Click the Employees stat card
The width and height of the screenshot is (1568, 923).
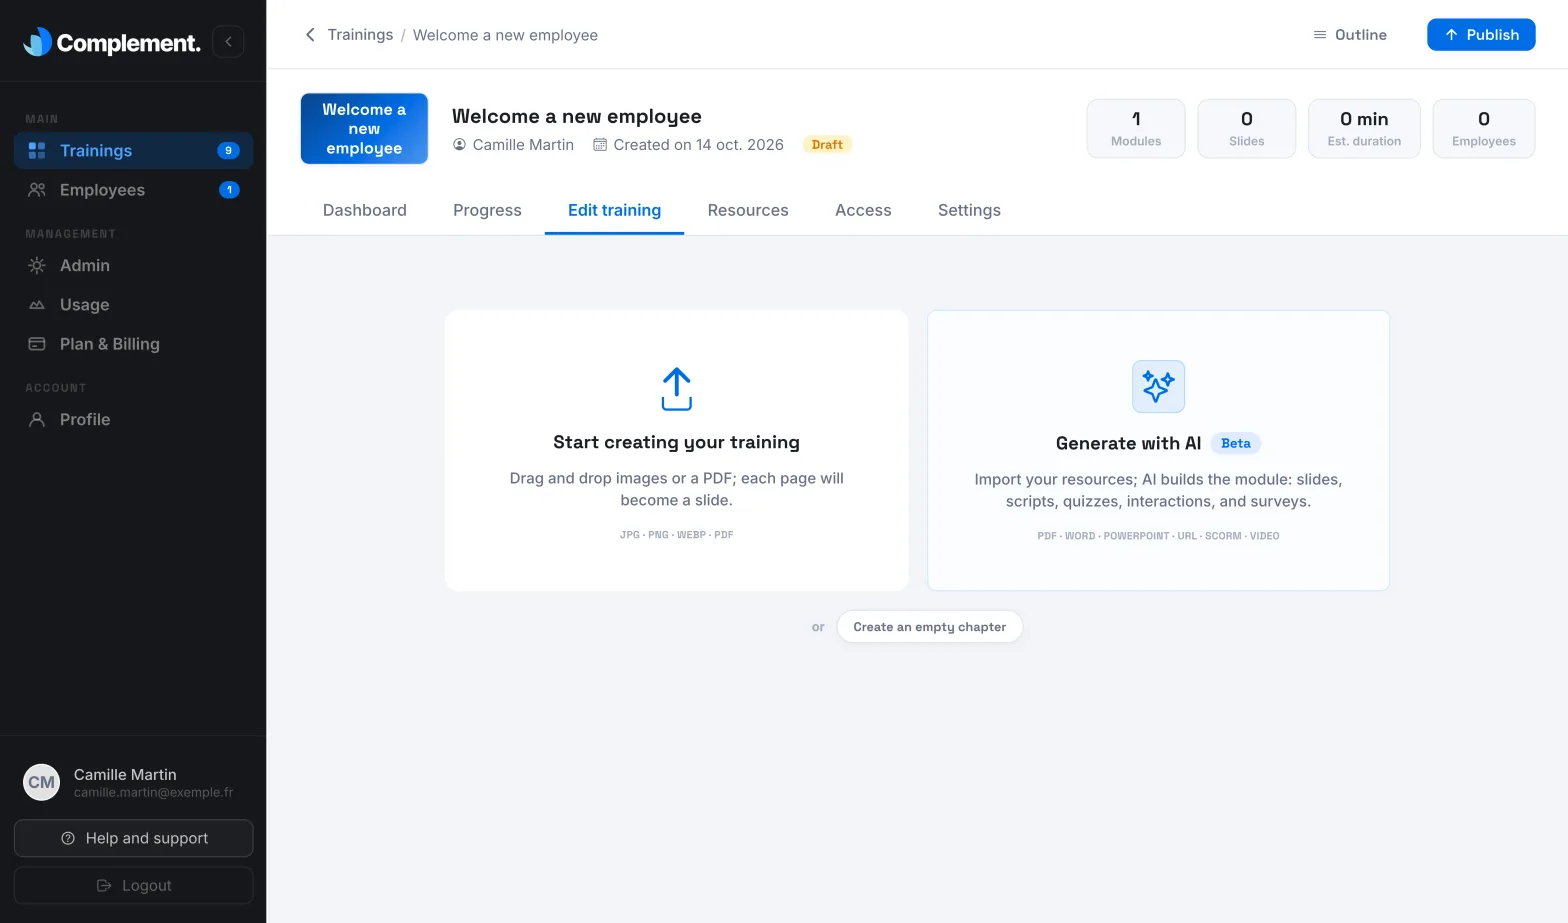[x=1484, y=128]
